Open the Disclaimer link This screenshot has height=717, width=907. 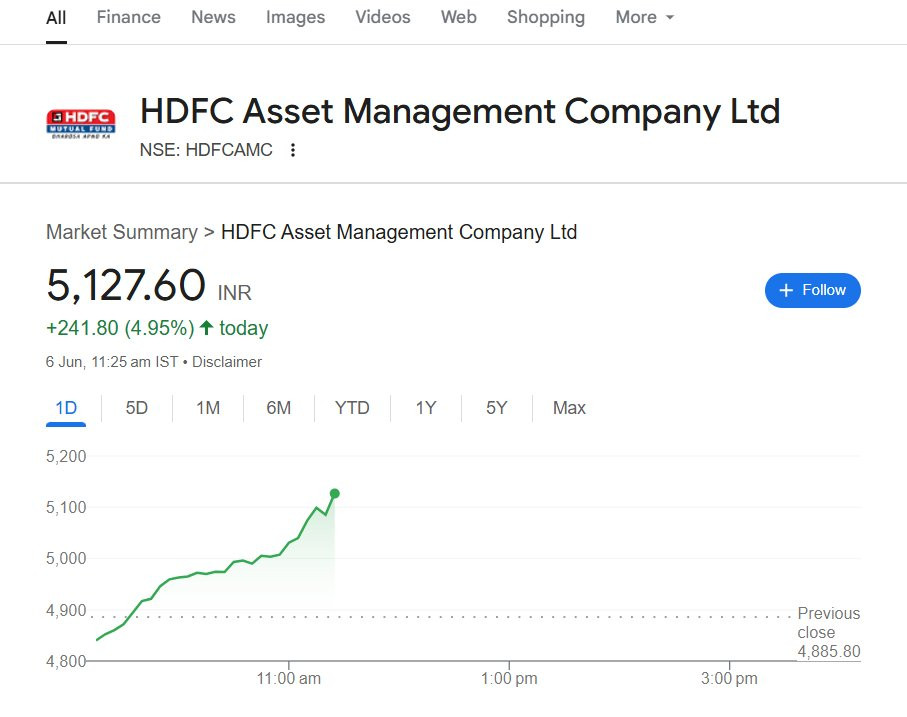tap(227, 362)
